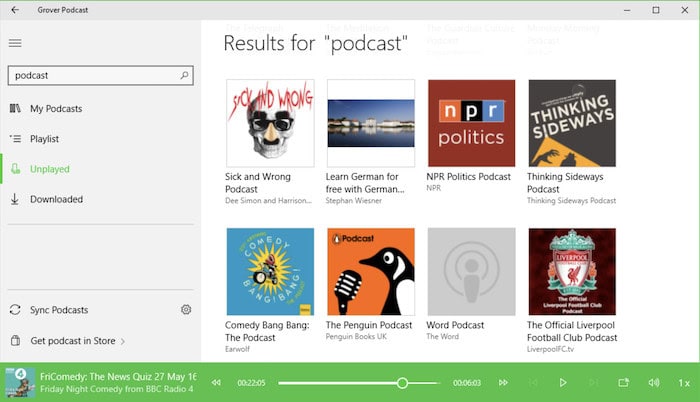Viewport: 700px width, 402px height.
Task: Open Learn German podcast thumbnail
Action: [x=371, y=123]
